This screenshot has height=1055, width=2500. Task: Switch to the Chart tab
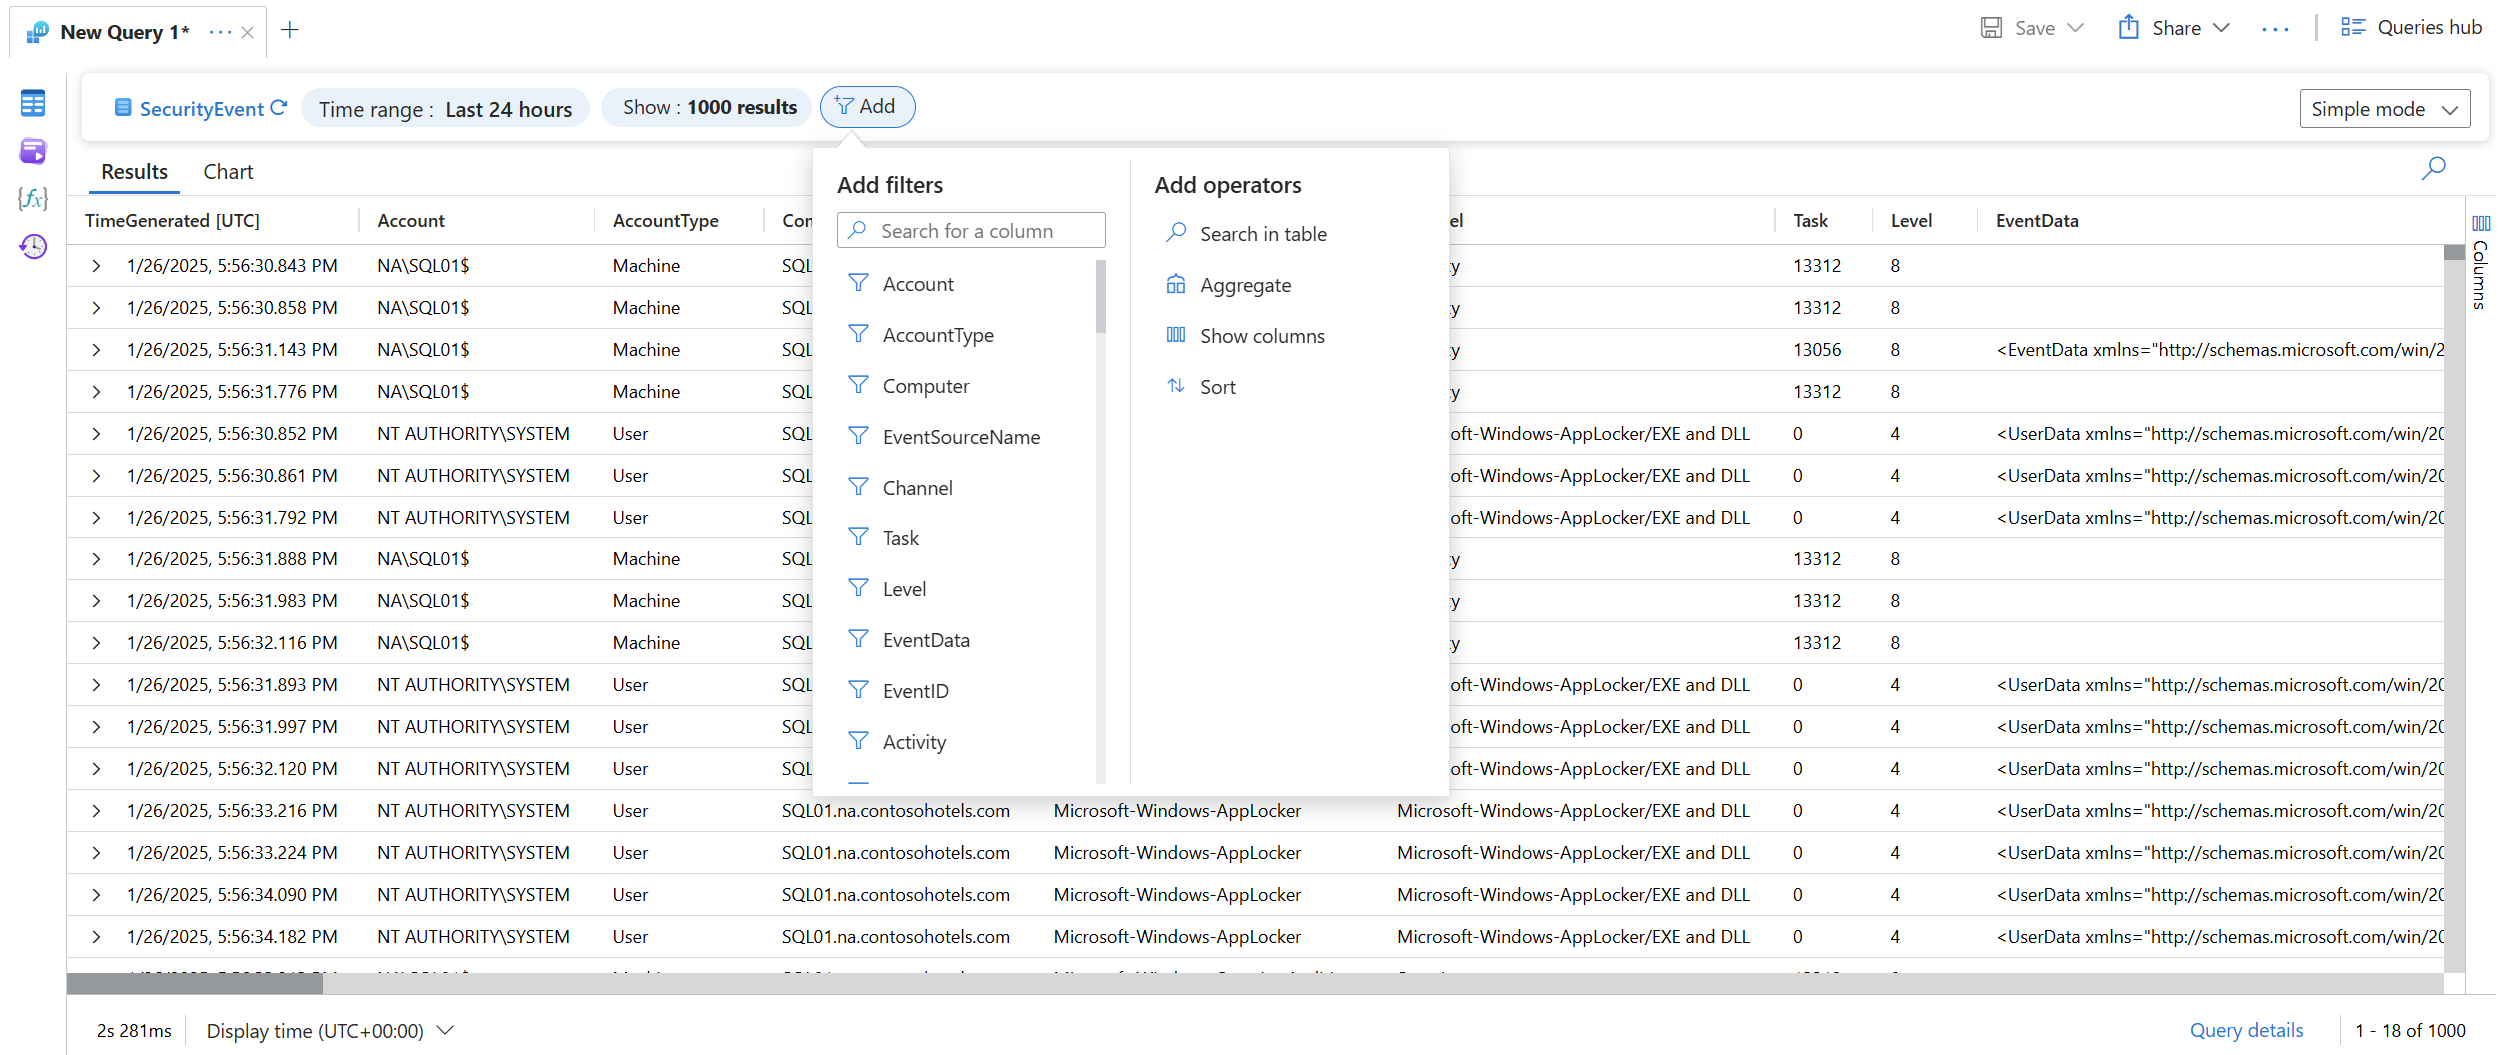[228, 172]
